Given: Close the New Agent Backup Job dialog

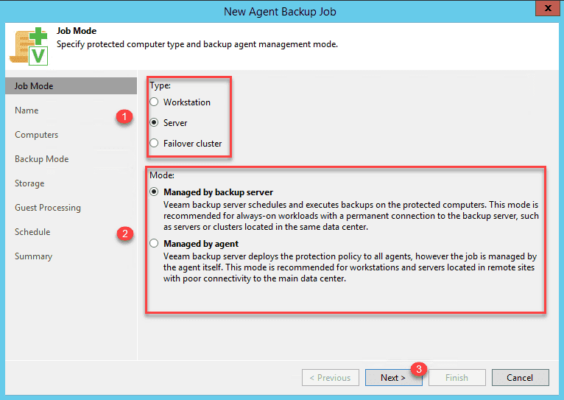Looking at the screenshot, I should 547,8.
